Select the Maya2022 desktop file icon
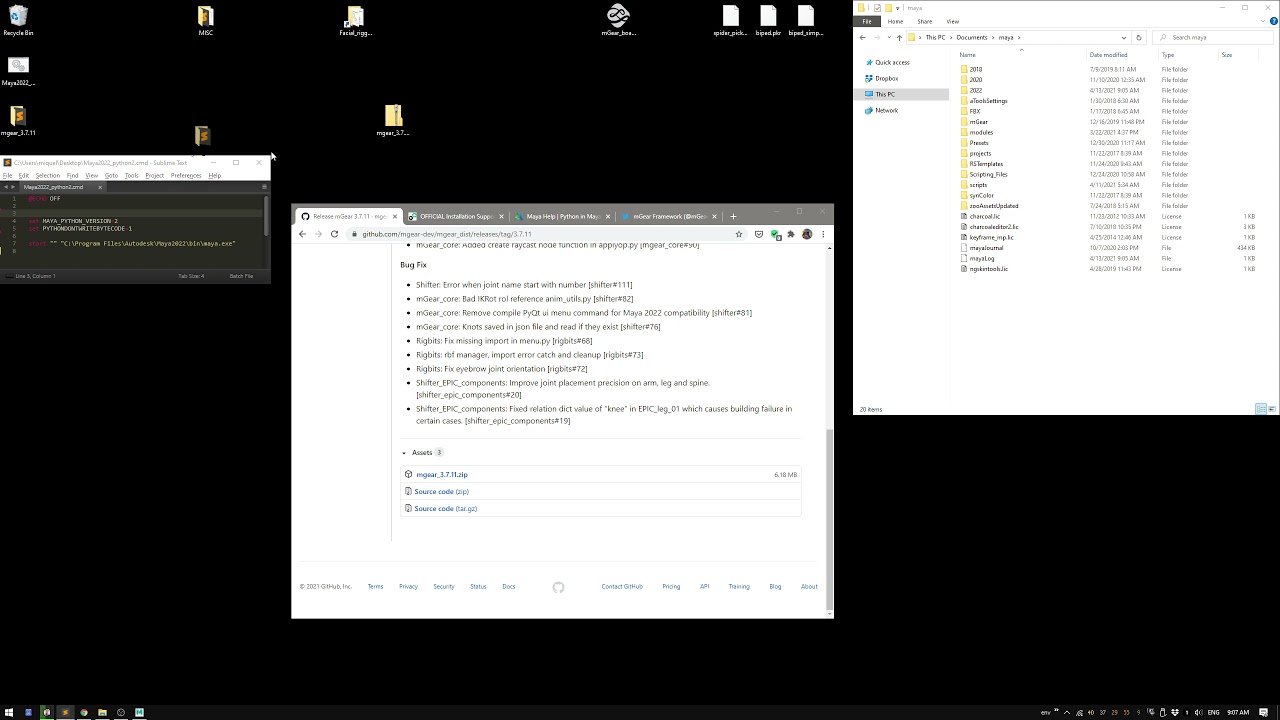This screenshot has width=1280, height=720. pyautogui.click(x=18, y=70)
